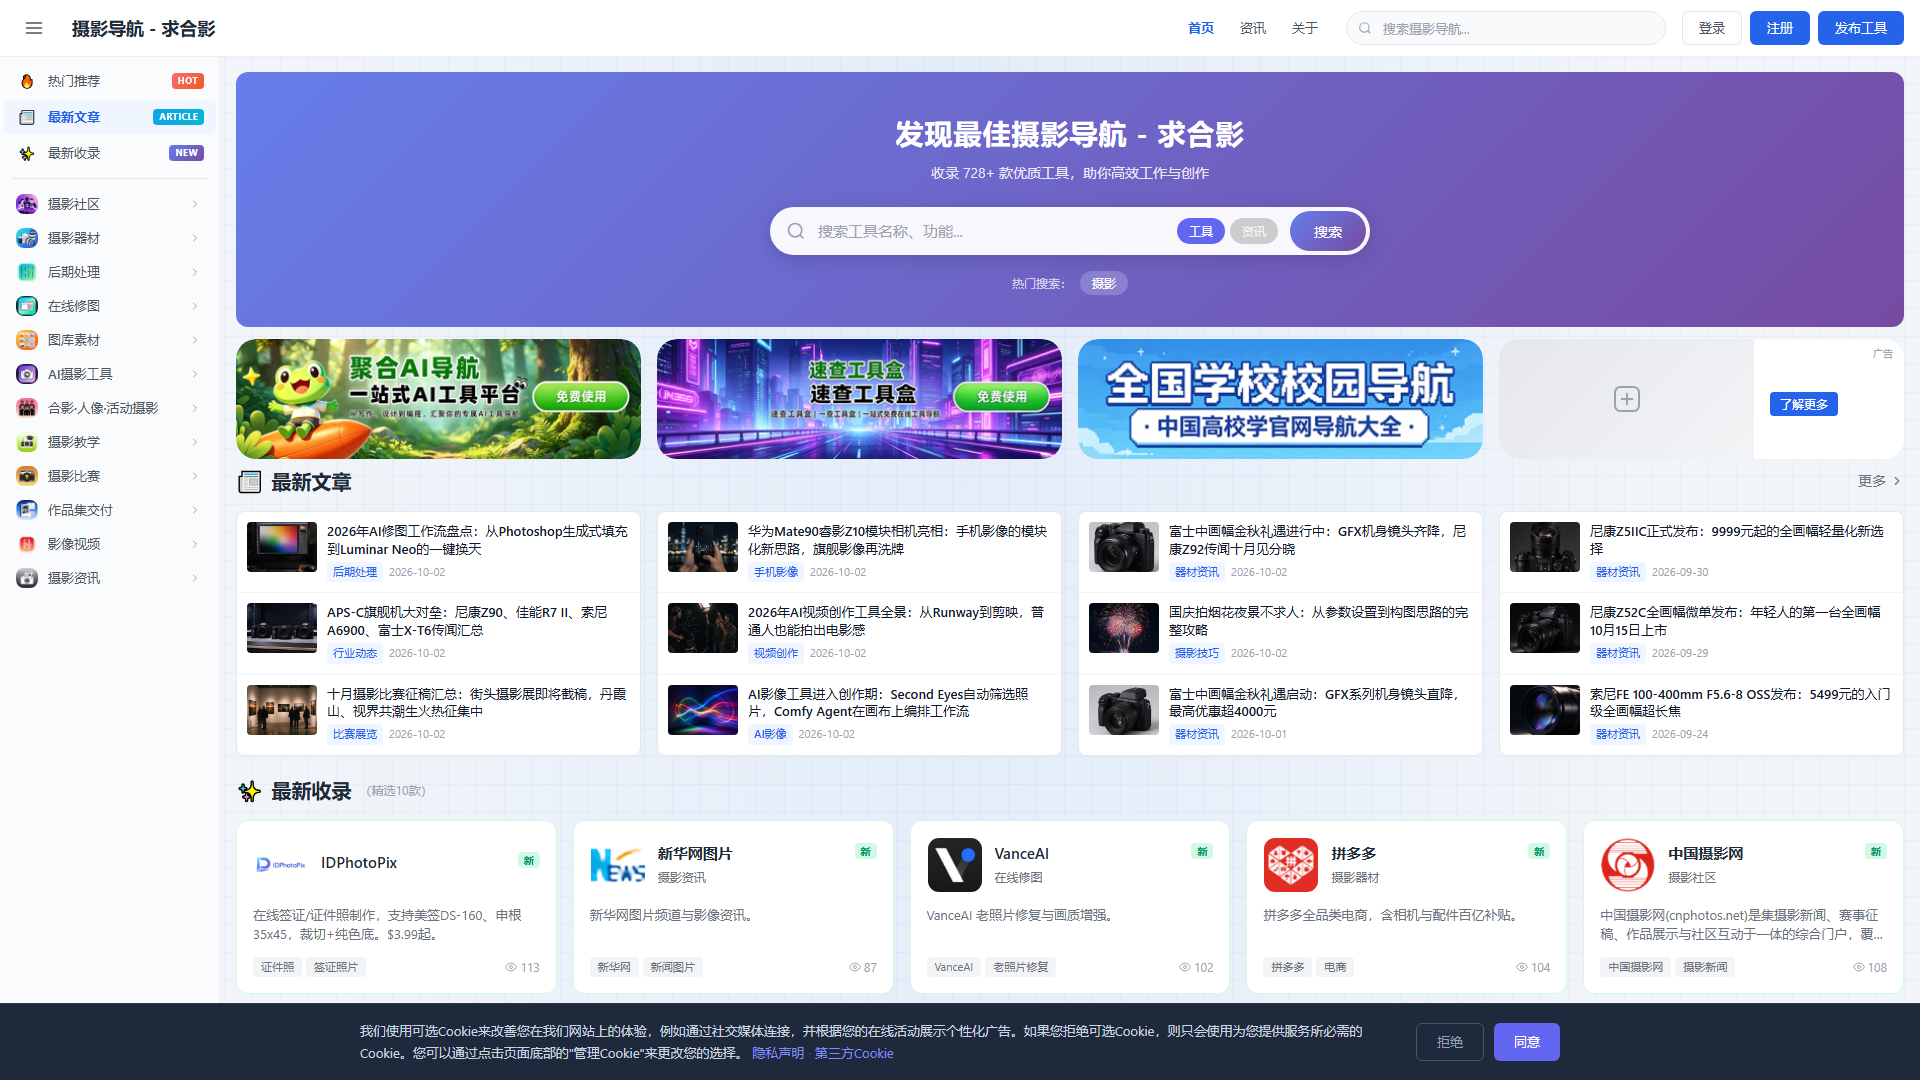This screenshot has height=1080, width=1920.
Task: Select 最新文章 in the sidebar
Action: 110,117
